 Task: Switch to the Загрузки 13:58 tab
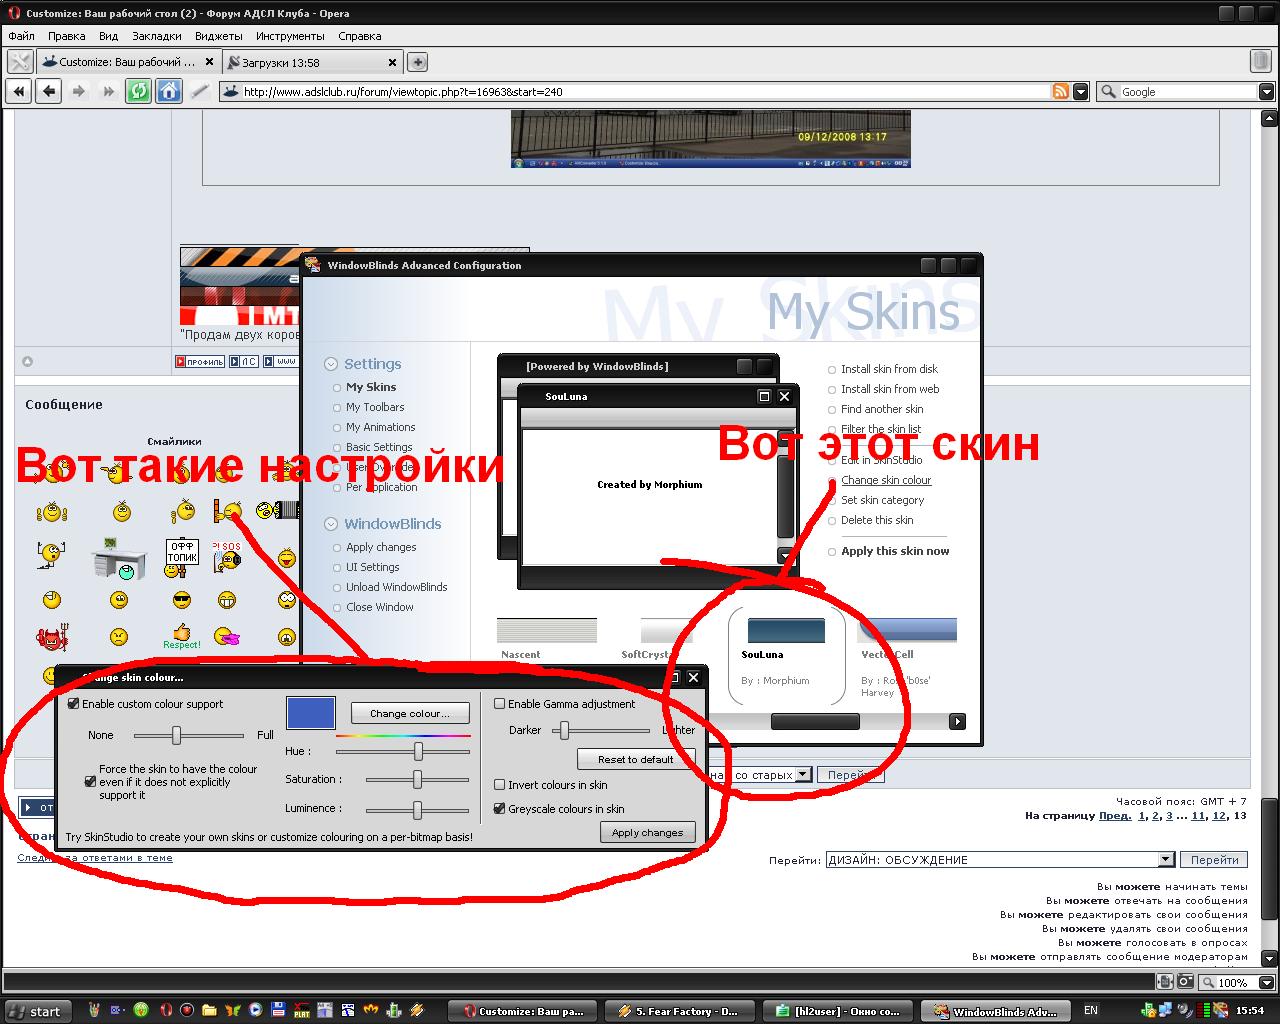310,62
